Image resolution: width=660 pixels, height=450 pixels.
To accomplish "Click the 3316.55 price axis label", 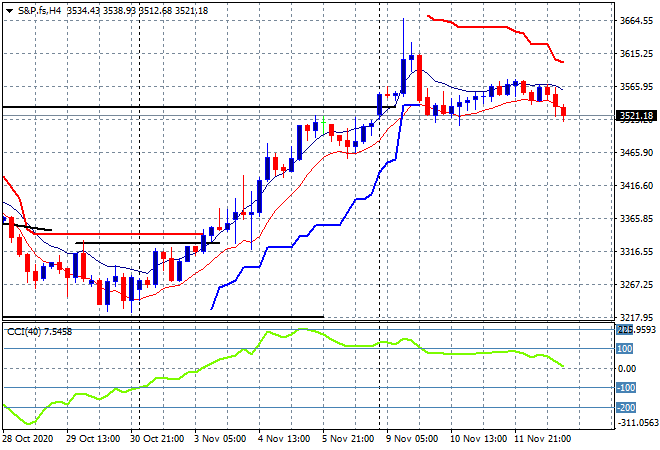I will 636,251.
